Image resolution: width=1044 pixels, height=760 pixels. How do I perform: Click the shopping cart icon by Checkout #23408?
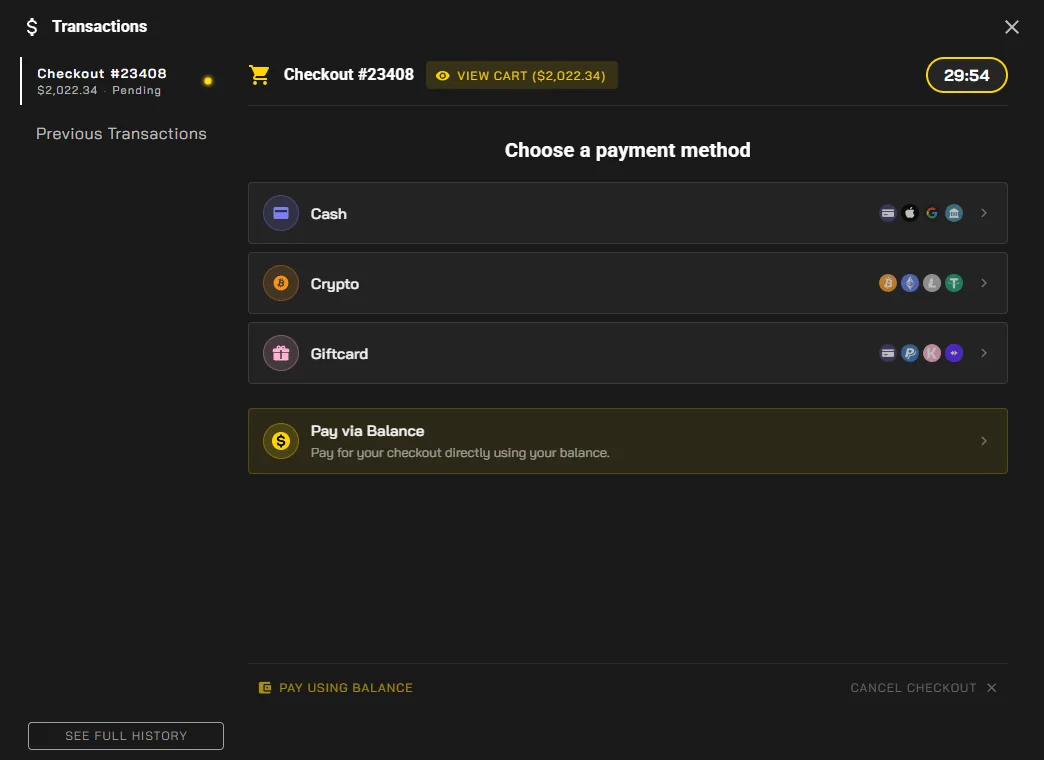(x=259, y=75)
